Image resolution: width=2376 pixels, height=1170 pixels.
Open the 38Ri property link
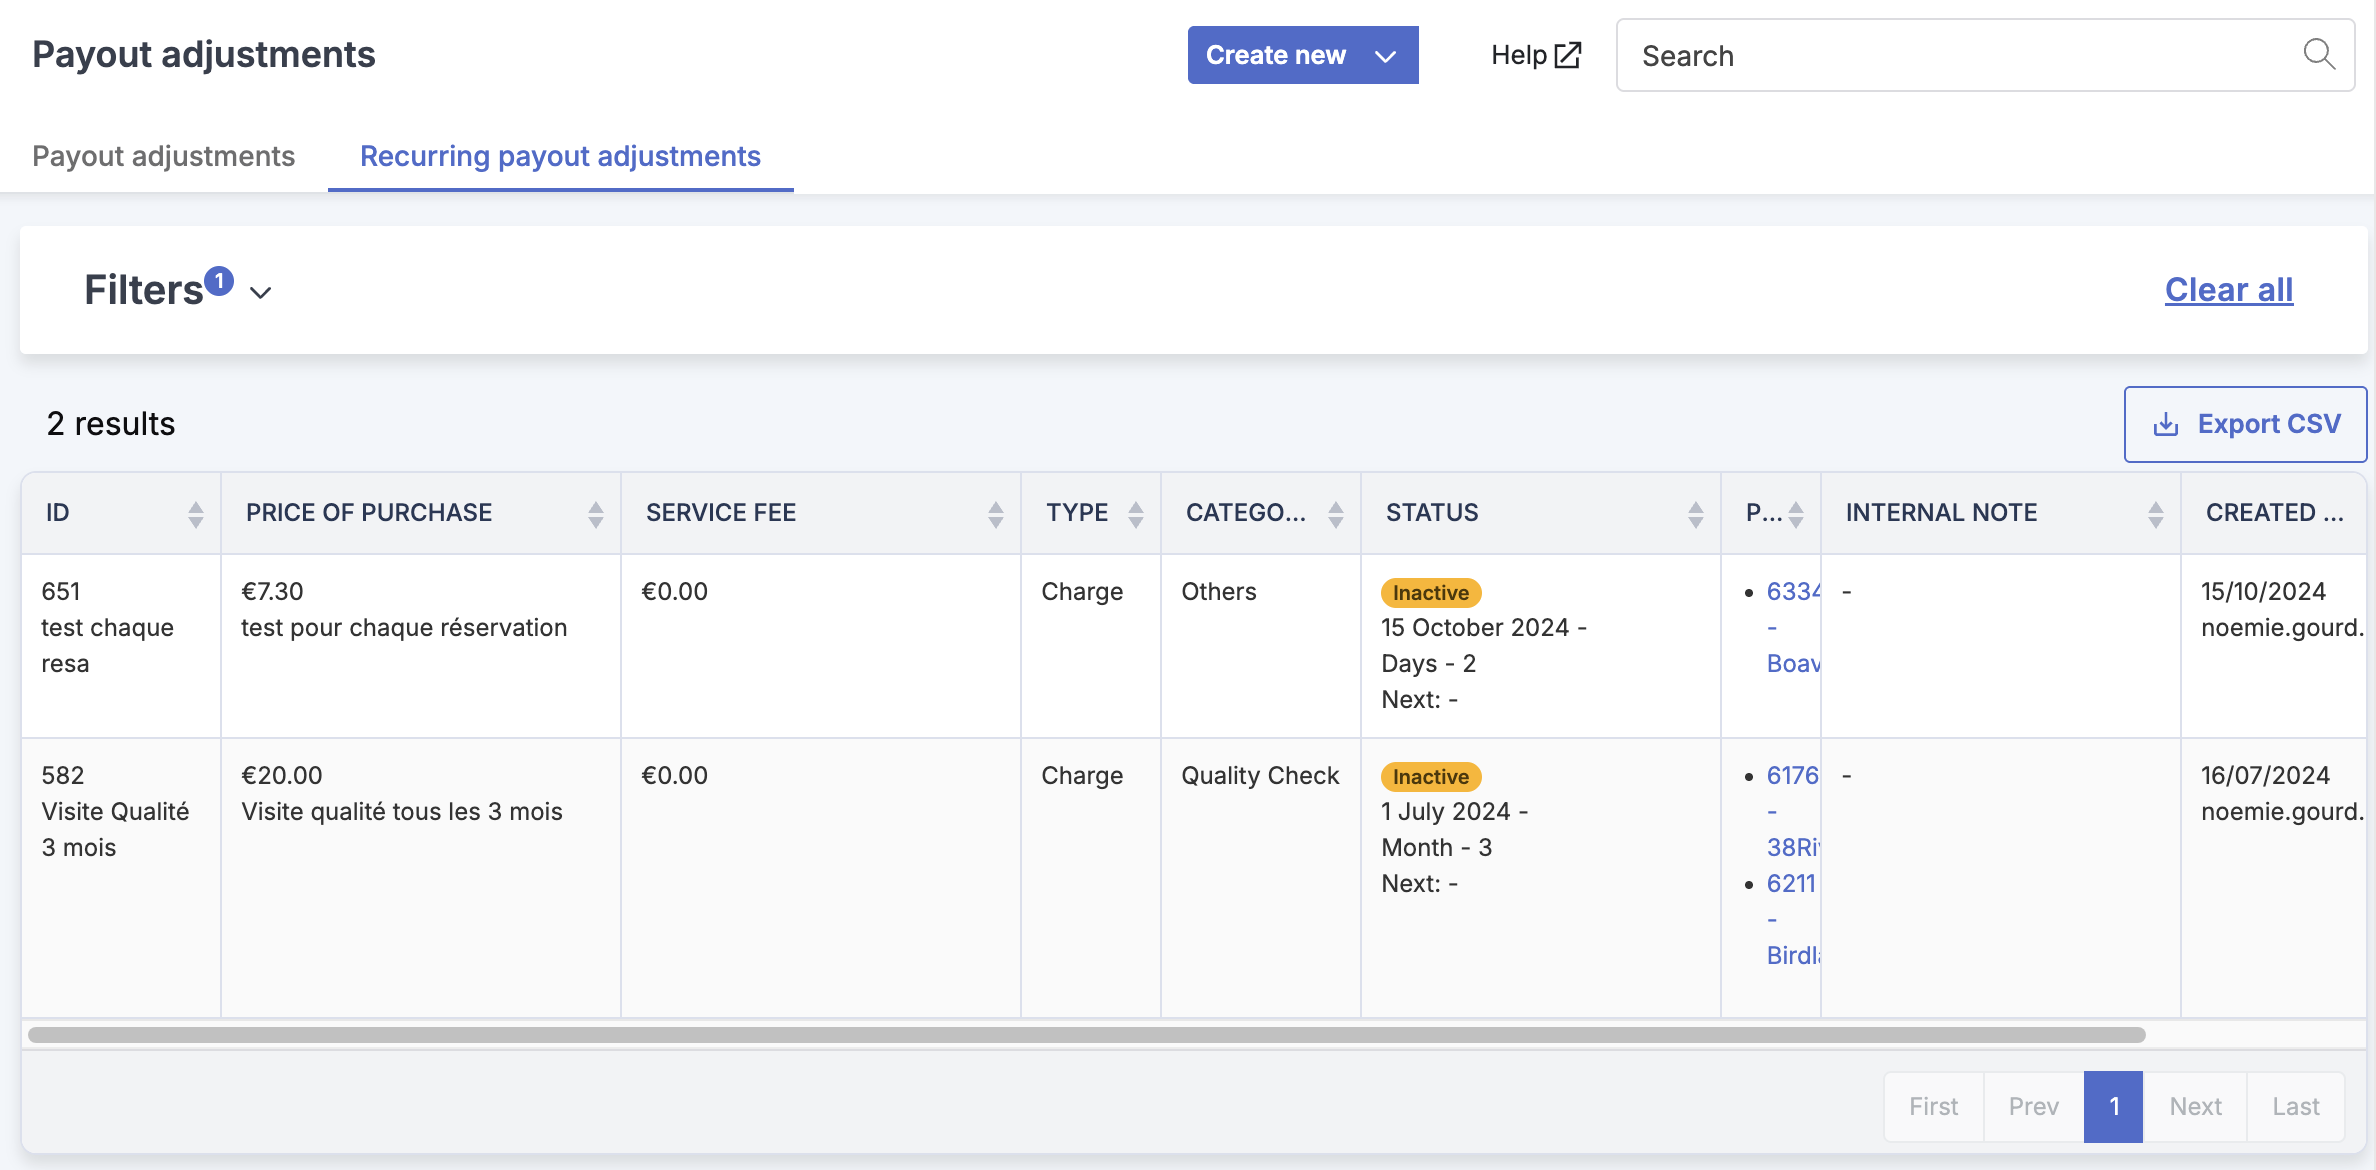click(1793, 847)
